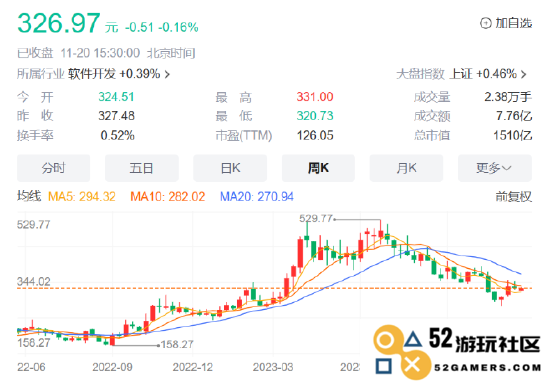
Task: Click the 均线 label above the chart
Action: (29, 196)
